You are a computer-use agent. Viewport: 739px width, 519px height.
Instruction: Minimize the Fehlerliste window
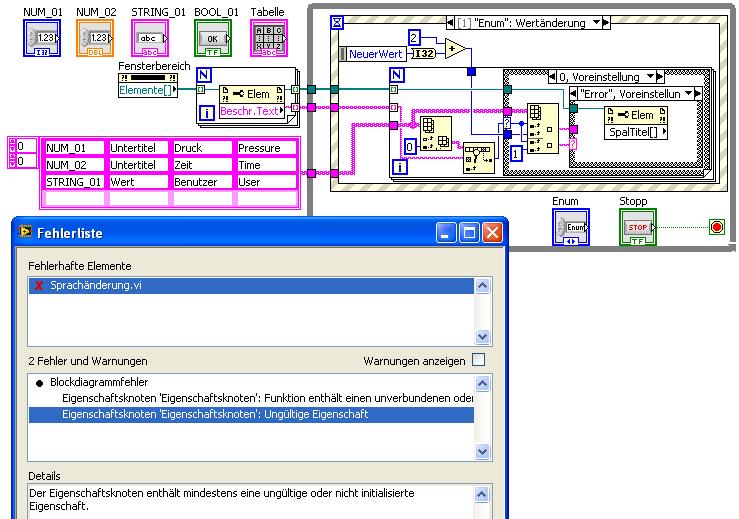coord(446,232)
